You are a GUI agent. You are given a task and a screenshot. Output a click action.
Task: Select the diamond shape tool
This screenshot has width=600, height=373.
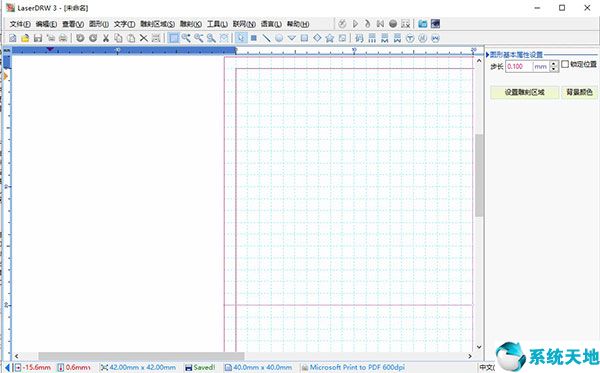point(317,38)
